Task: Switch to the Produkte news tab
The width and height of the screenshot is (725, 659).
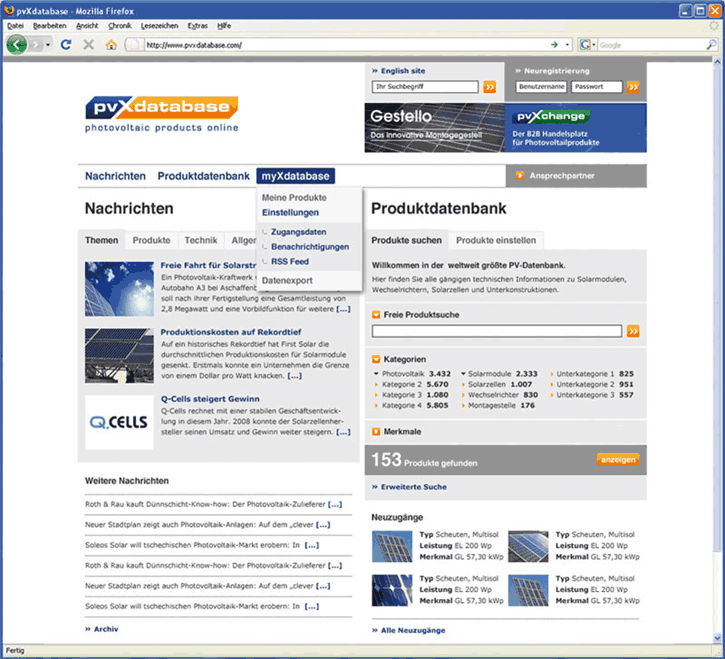Action: coord(151,240)
